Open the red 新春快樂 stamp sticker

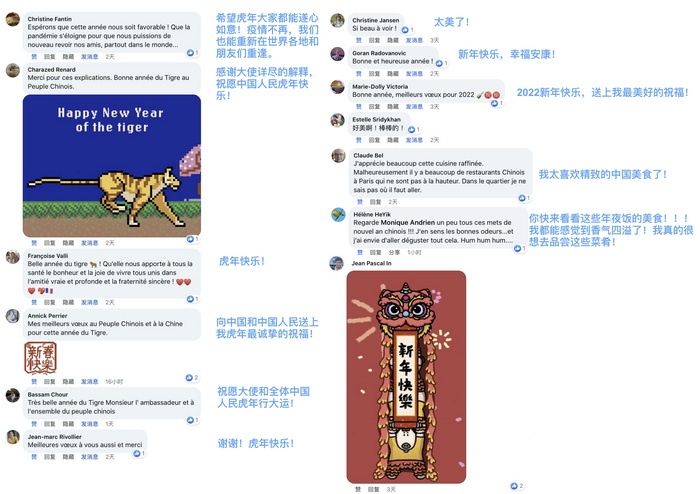click(40, 358)
